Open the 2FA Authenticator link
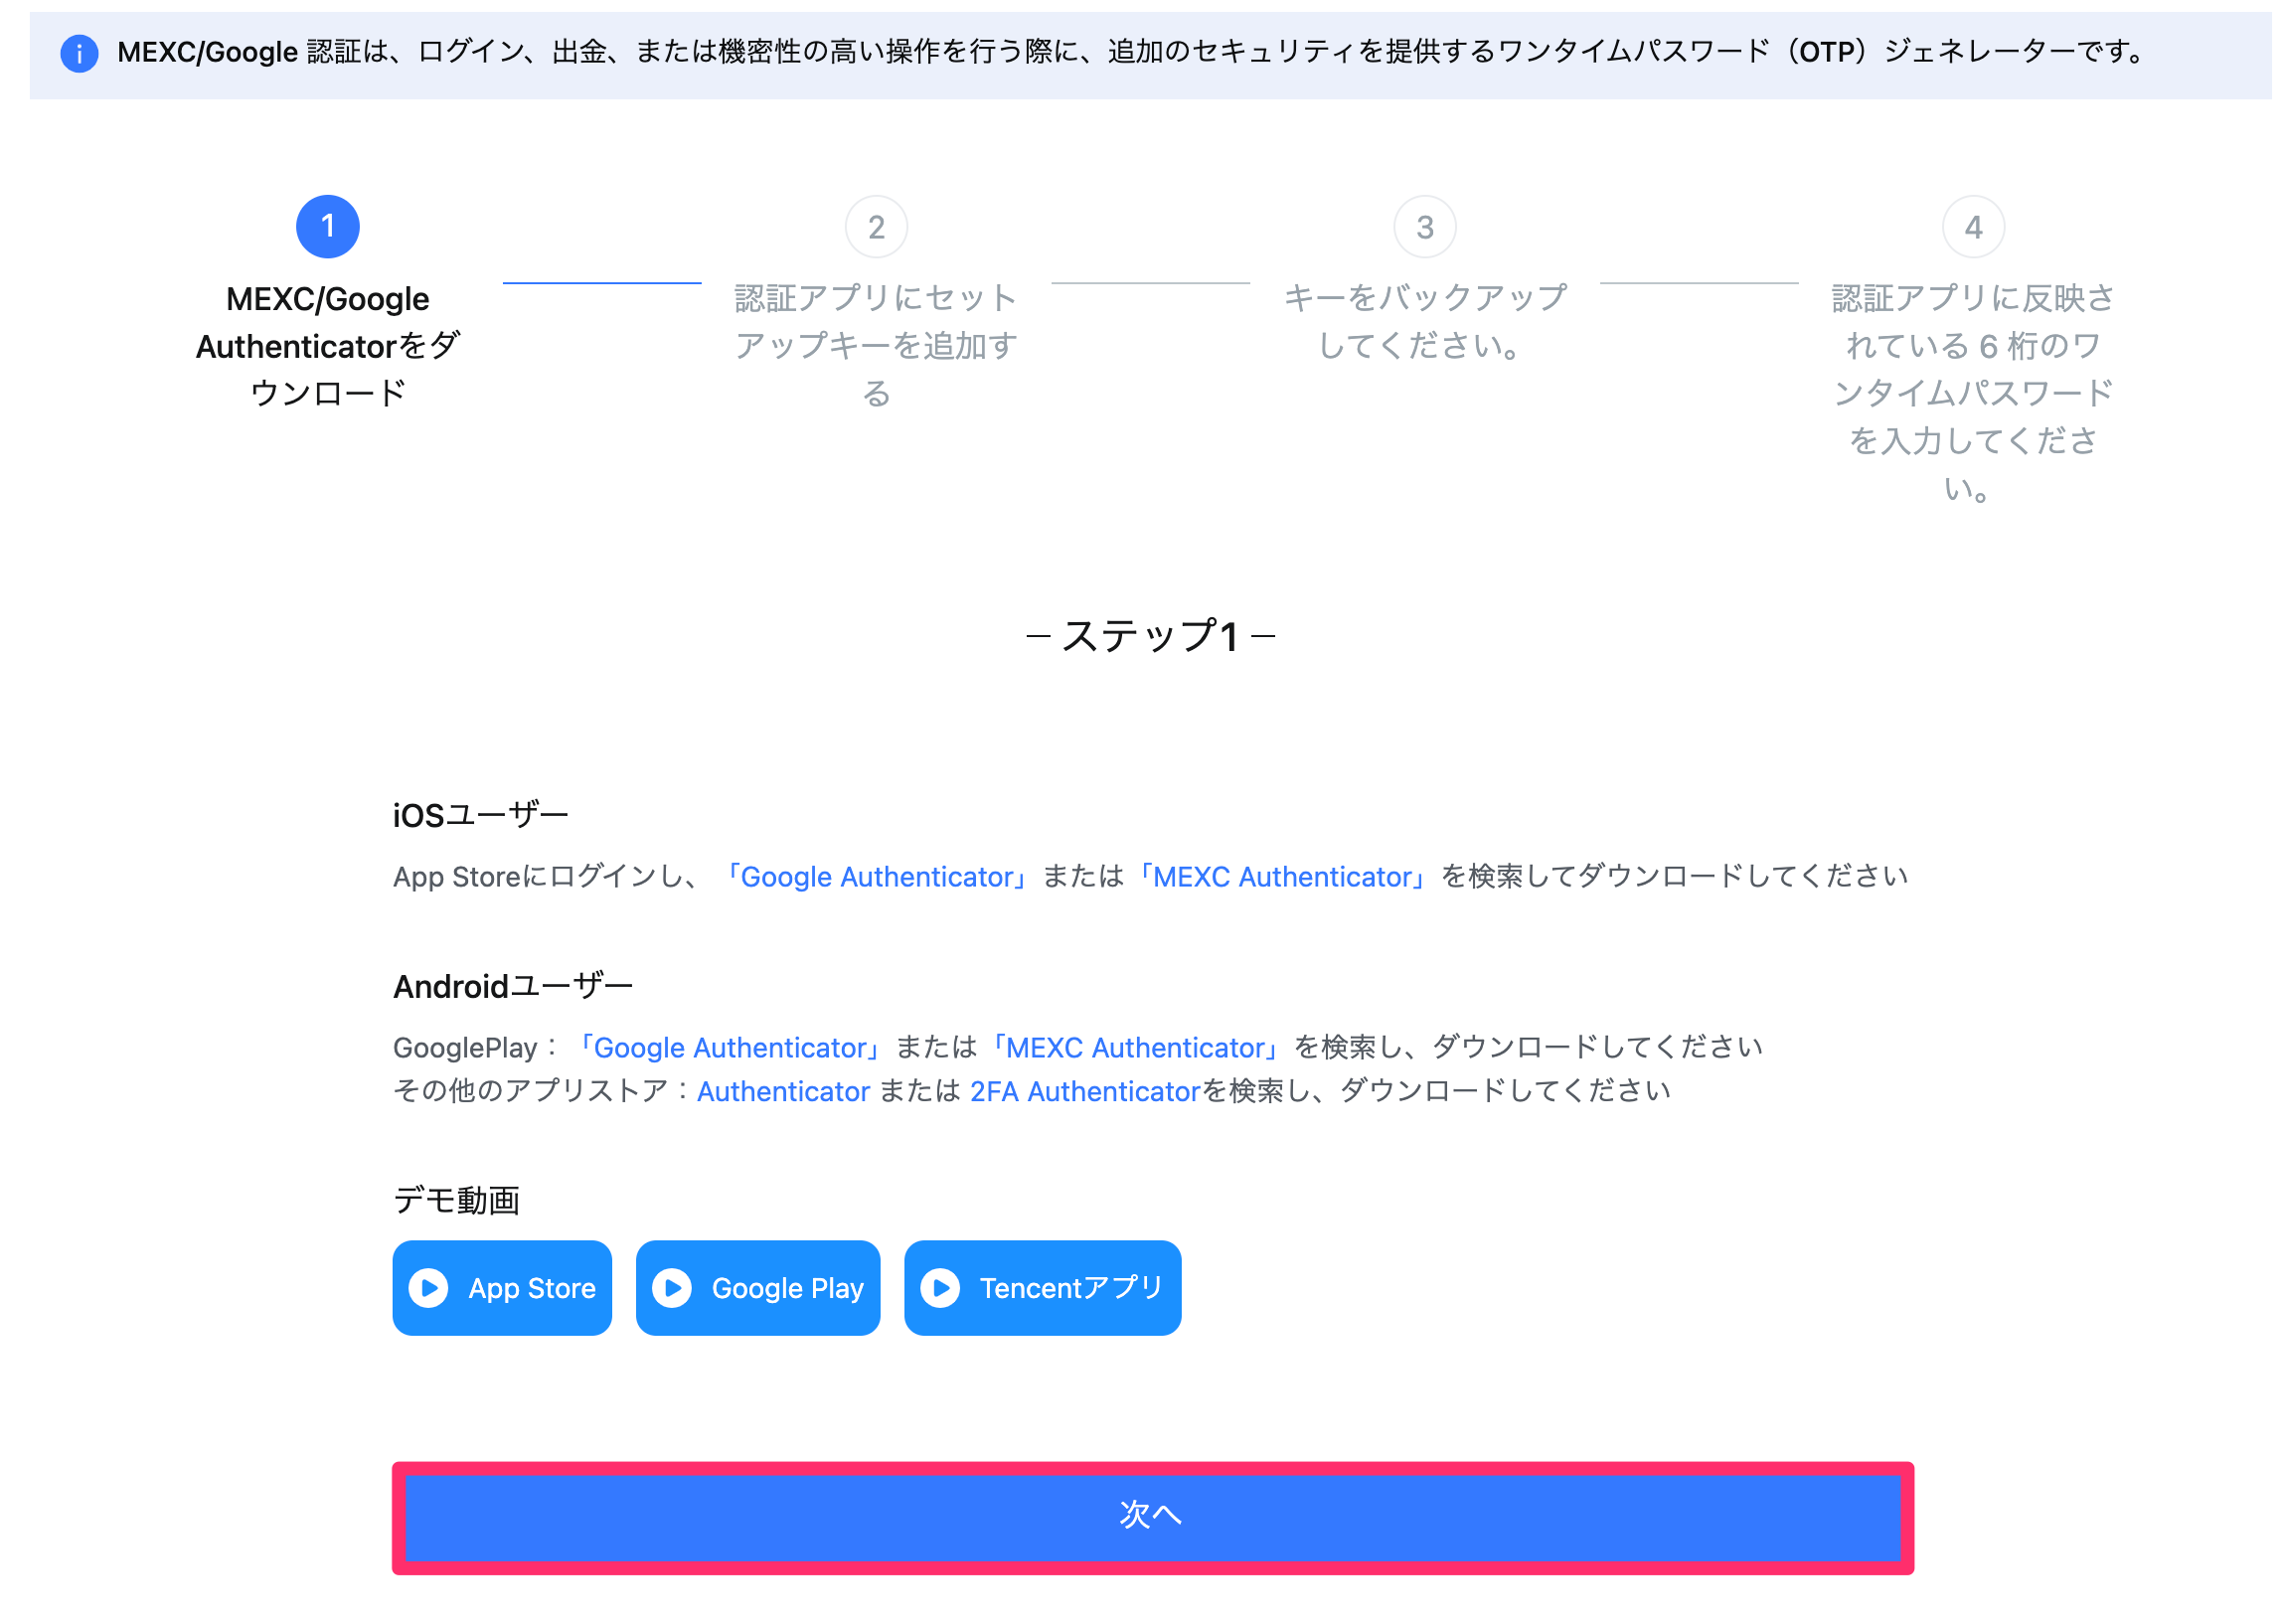2284x1624 pixels. (1085, 1092)
